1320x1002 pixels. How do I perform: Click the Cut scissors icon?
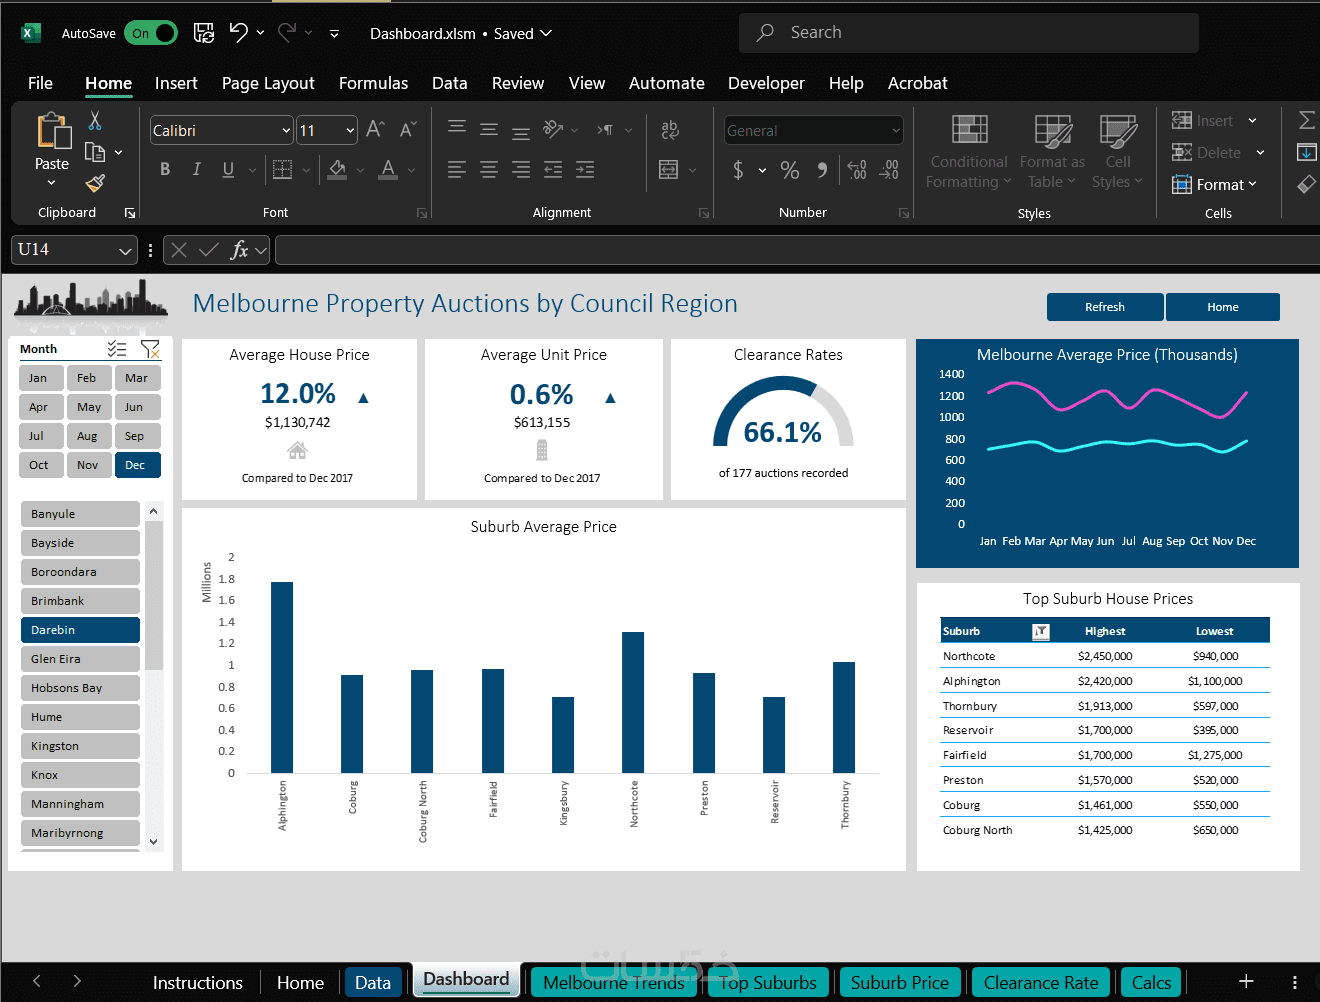pos(95,121)
